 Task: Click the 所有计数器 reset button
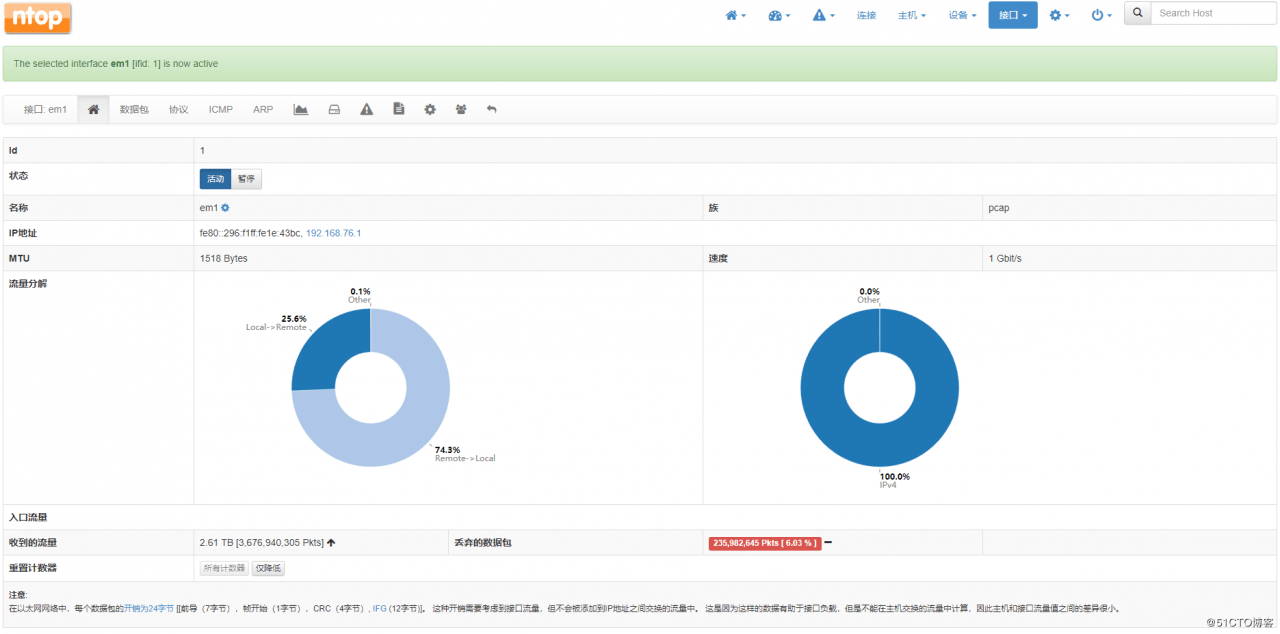click(x=224, y=568)
